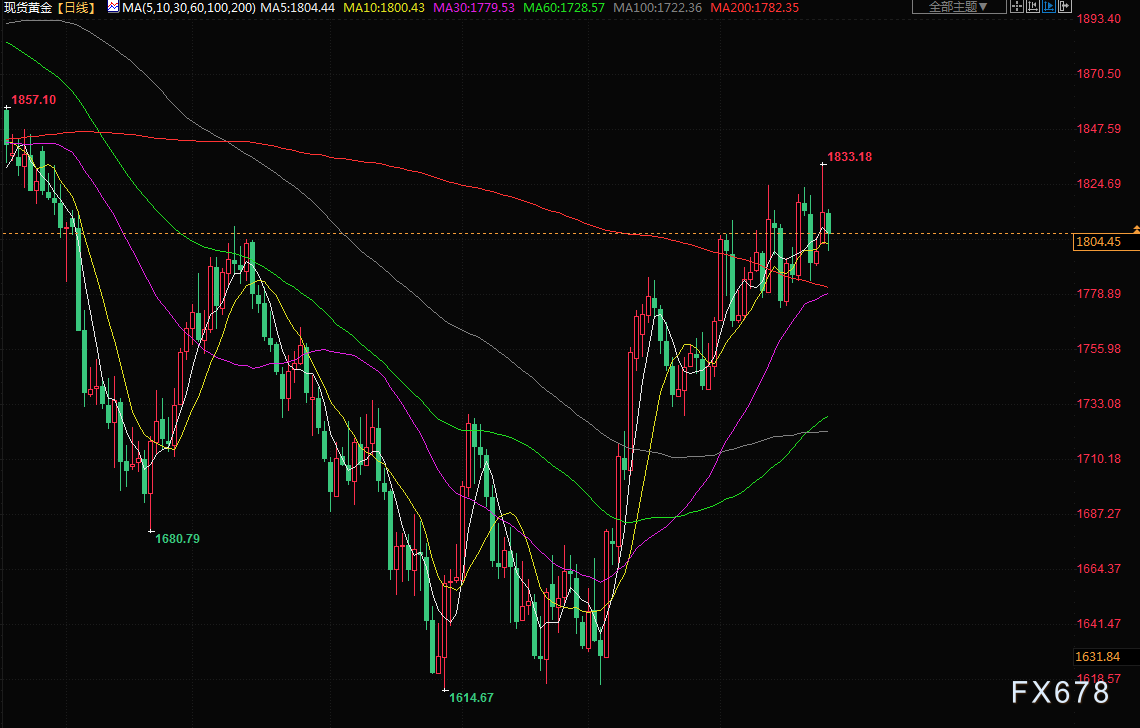Click the green MA60:1728.57 value

pyautogui.click(x=564, y=8)
